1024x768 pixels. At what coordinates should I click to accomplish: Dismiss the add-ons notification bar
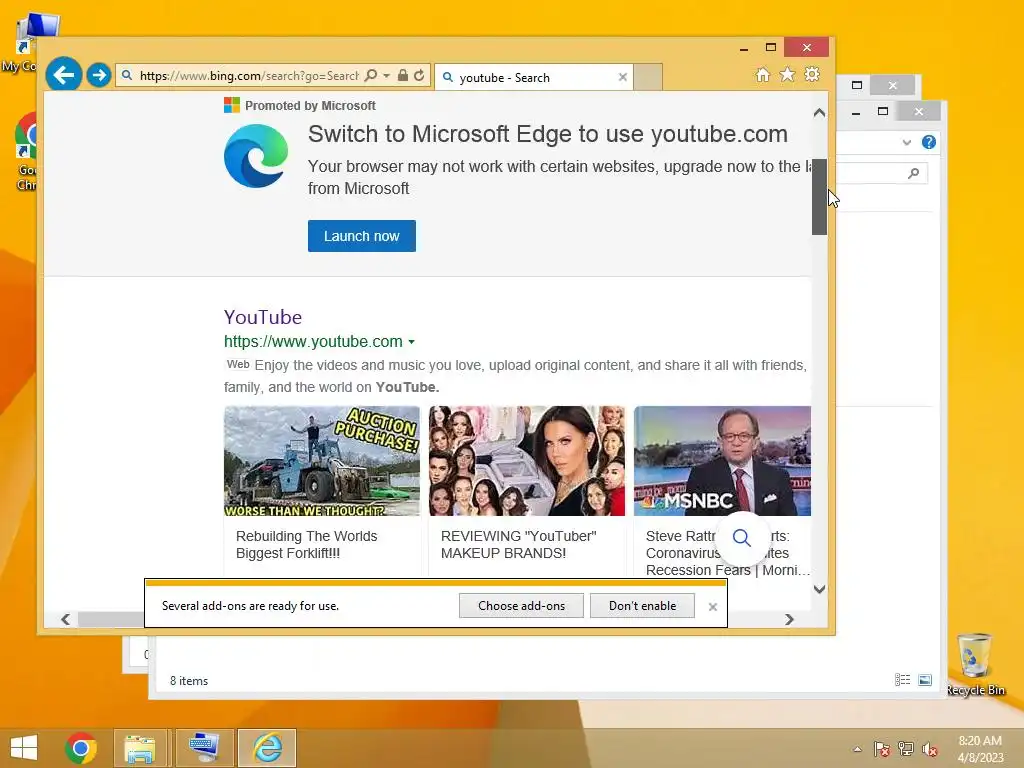coord(712,607)
